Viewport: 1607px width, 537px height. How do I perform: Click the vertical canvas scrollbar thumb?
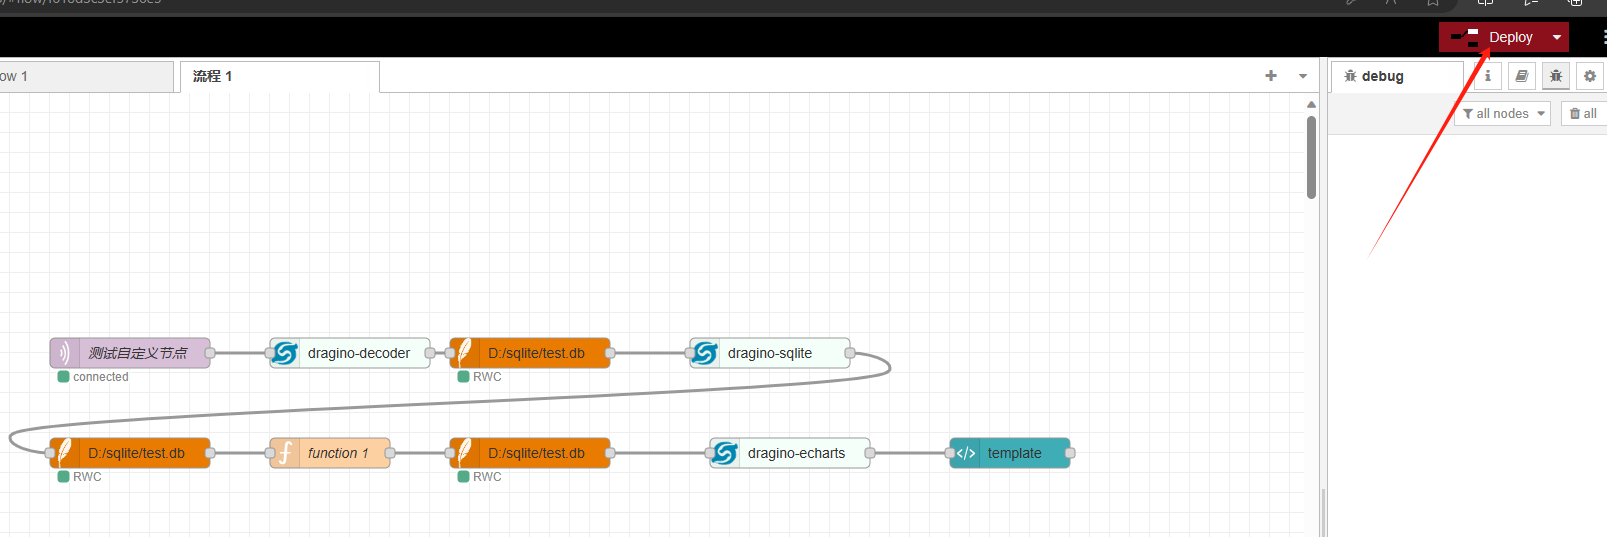click(x=1311, y=157)
